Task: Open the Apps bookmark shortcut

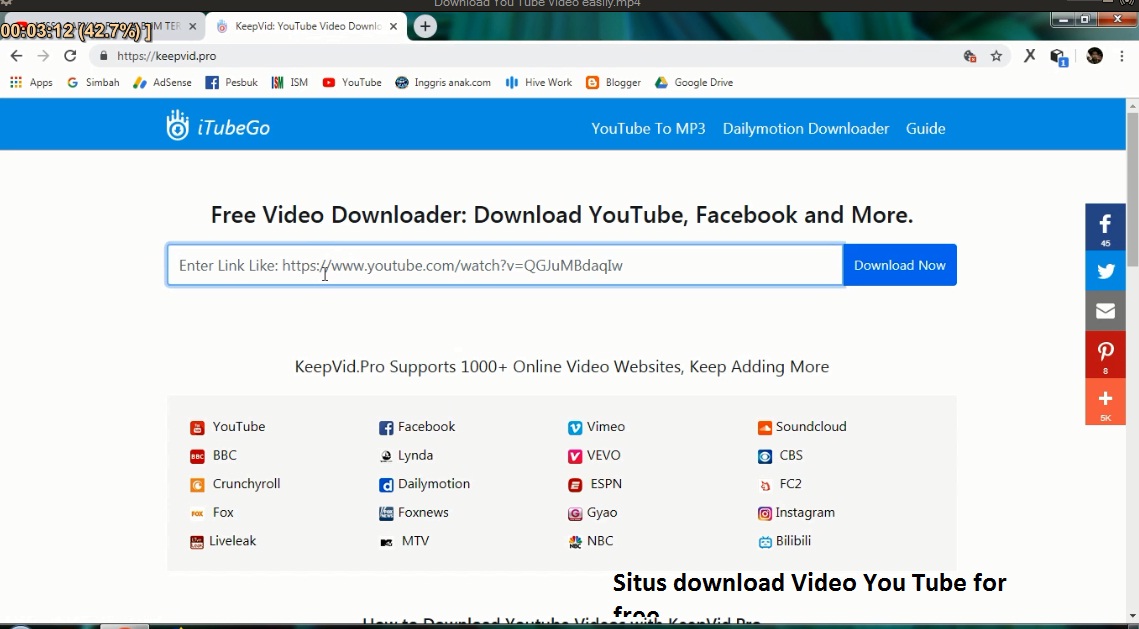Action: pos(31,83)
